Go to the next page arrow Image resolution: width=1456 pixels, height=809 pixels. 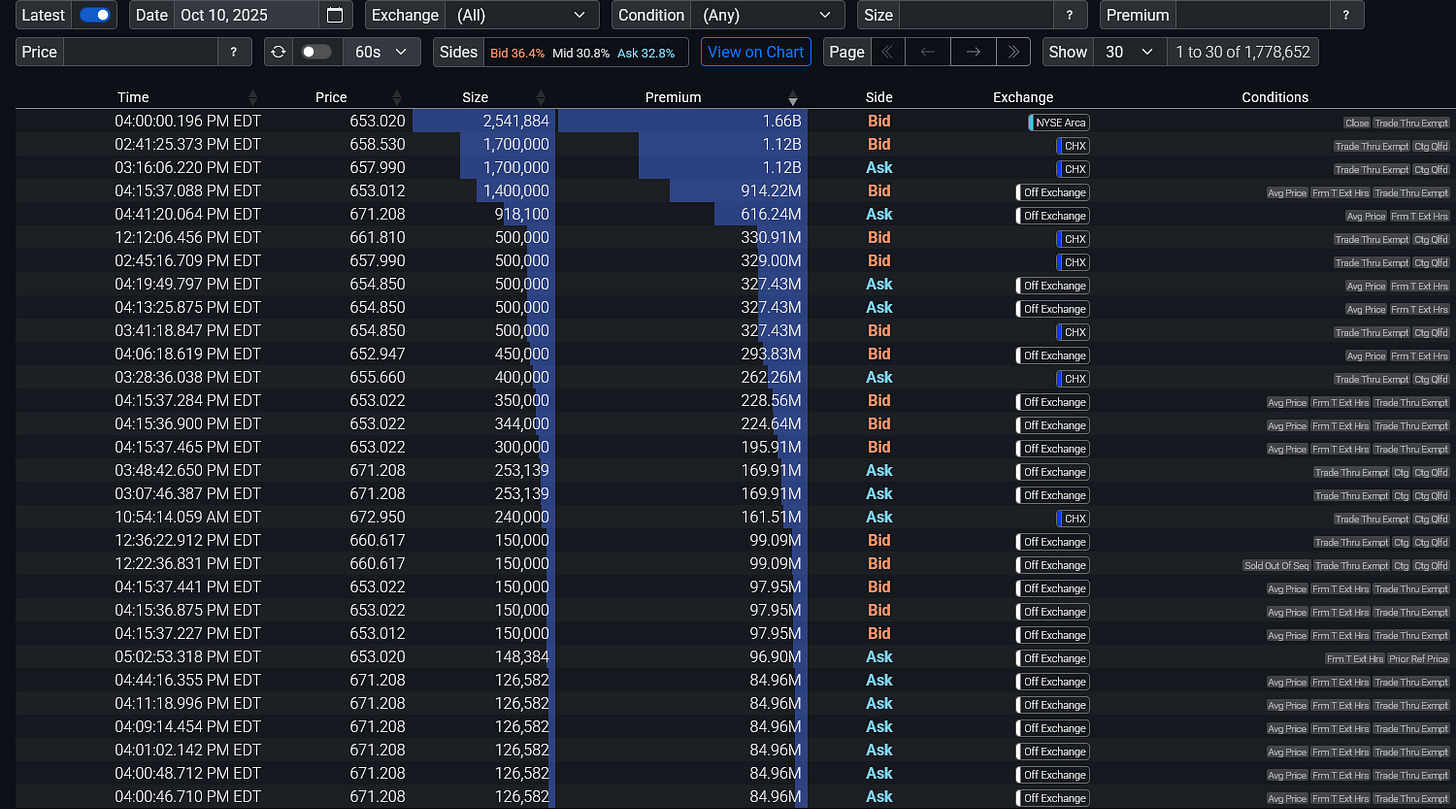[973, 52]
